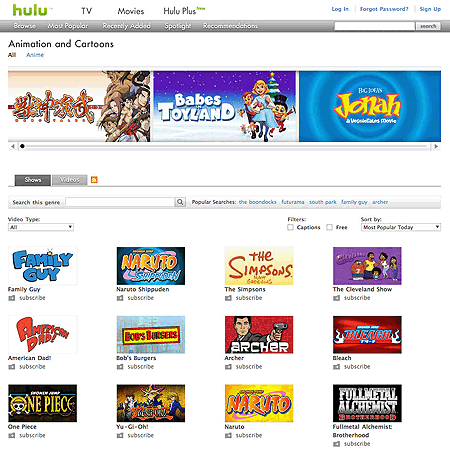Screen dimensions: 450x450
Task: Enable the Captions filter checkbox
Action: pyautogui.click(x=290, y=227)
